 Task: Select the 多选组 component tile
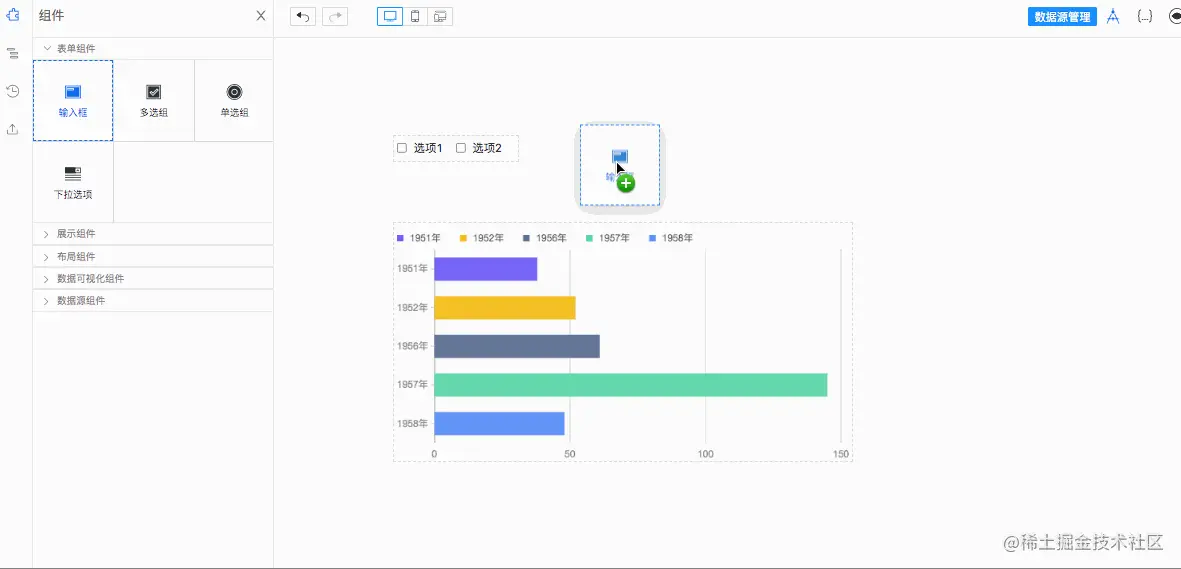[154, 101]
